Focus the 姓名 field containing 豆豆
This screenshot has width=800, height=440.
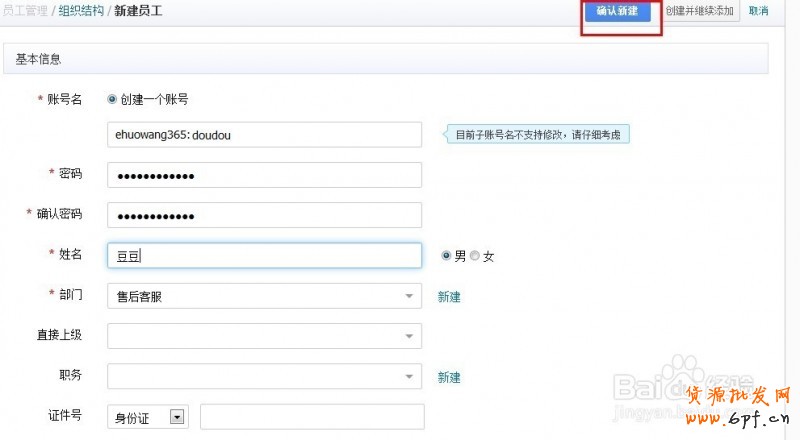[264, 256]
